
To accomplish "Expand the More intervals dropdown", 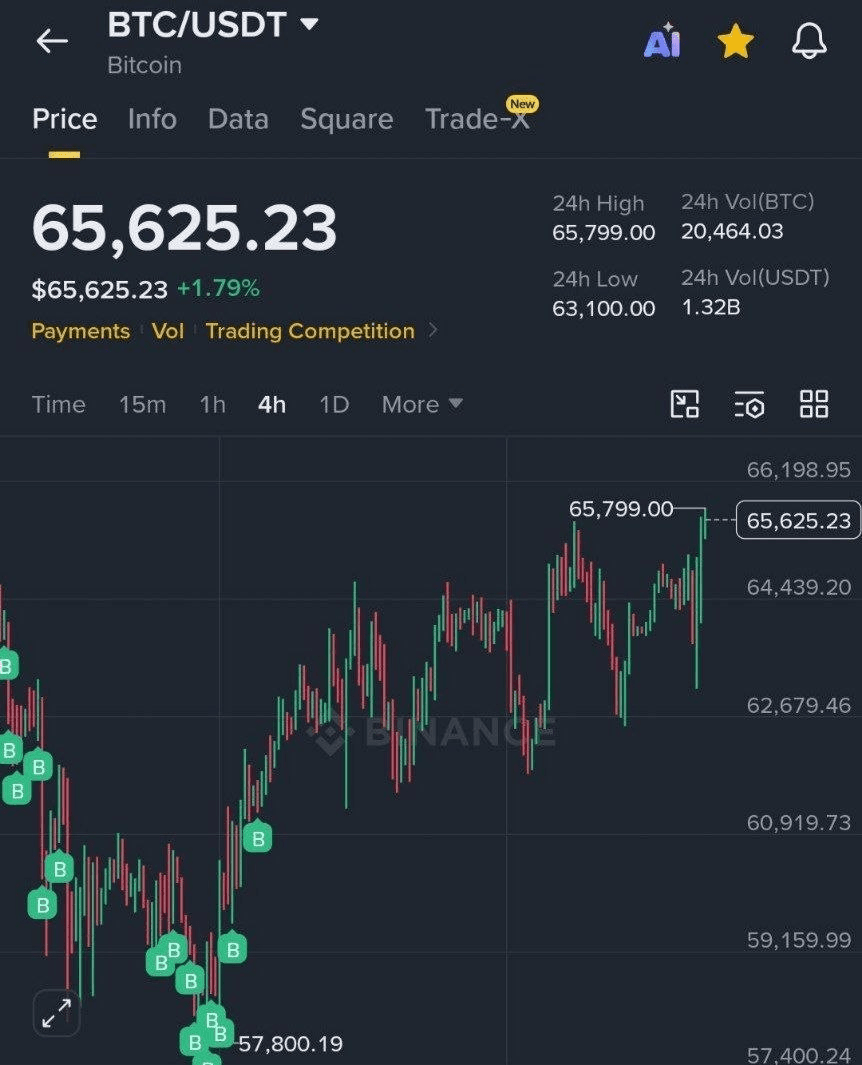I will 422,405.
